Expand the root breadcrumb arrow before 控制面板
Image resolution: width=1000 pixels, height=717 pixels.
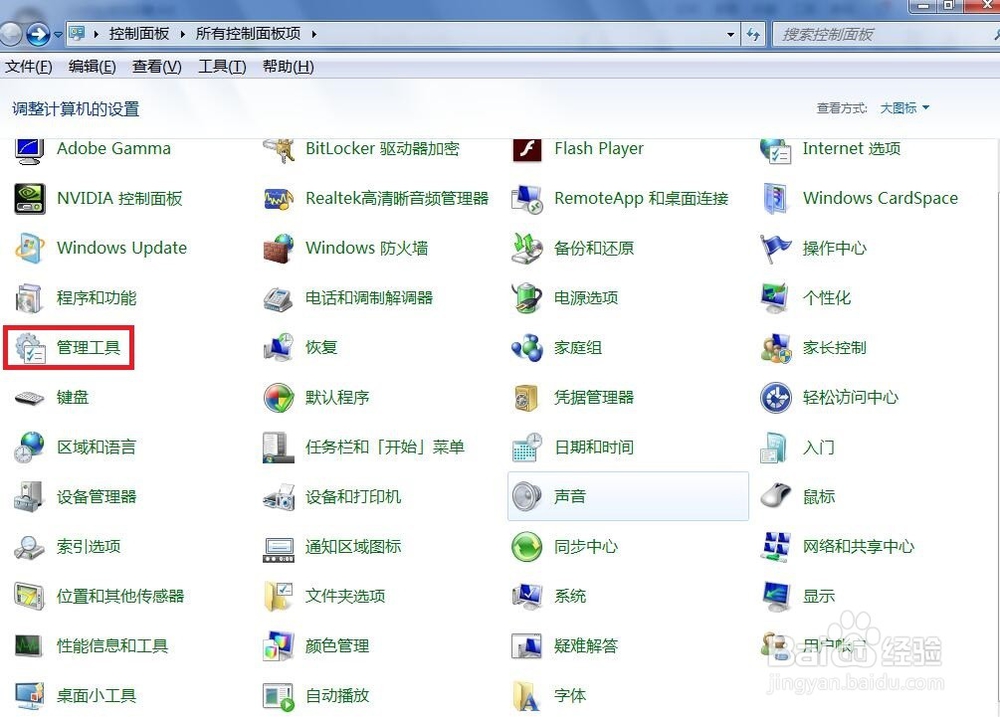tap(96, 34)
